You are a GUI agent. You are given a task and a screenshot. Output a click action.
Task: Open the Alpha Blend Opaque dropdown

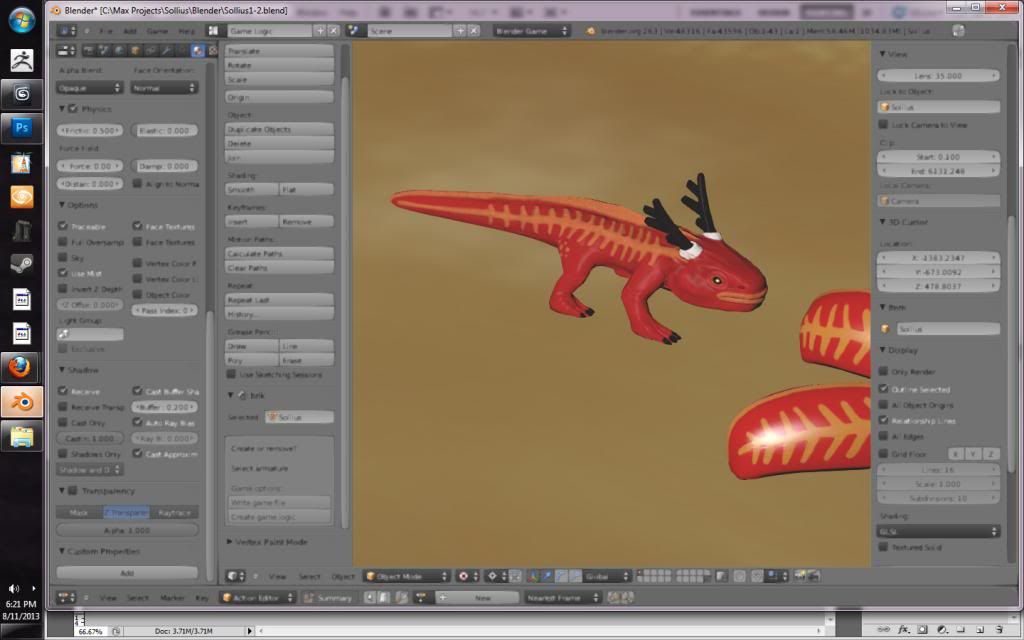tap(89, 88)
